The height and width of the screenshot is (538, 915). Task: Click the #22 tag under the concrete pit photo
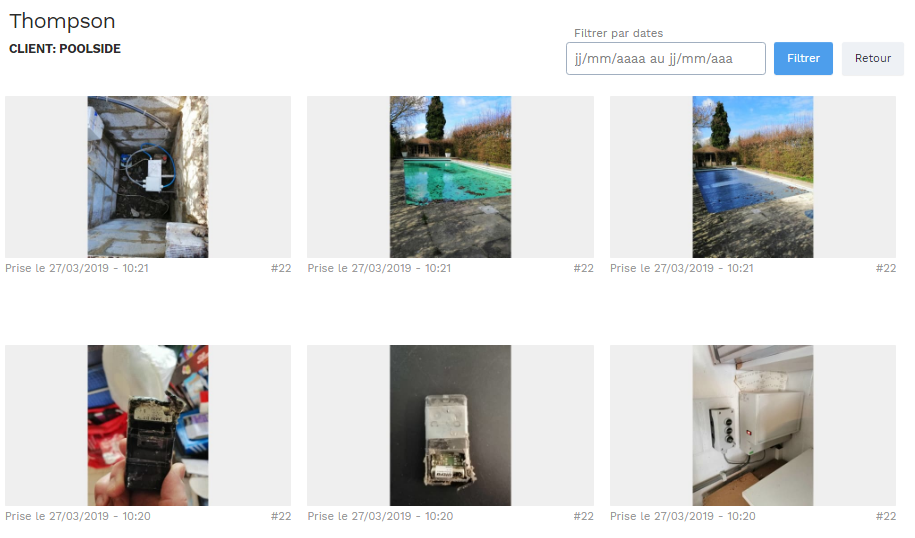(281, 268)
